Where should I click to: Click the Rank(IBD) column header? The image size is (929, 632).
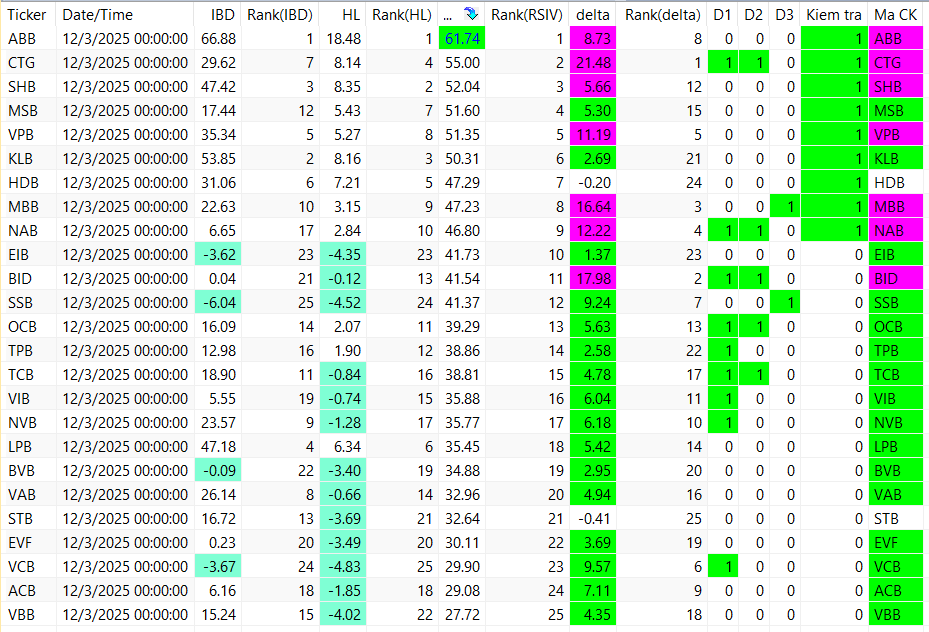click(280, 14)
